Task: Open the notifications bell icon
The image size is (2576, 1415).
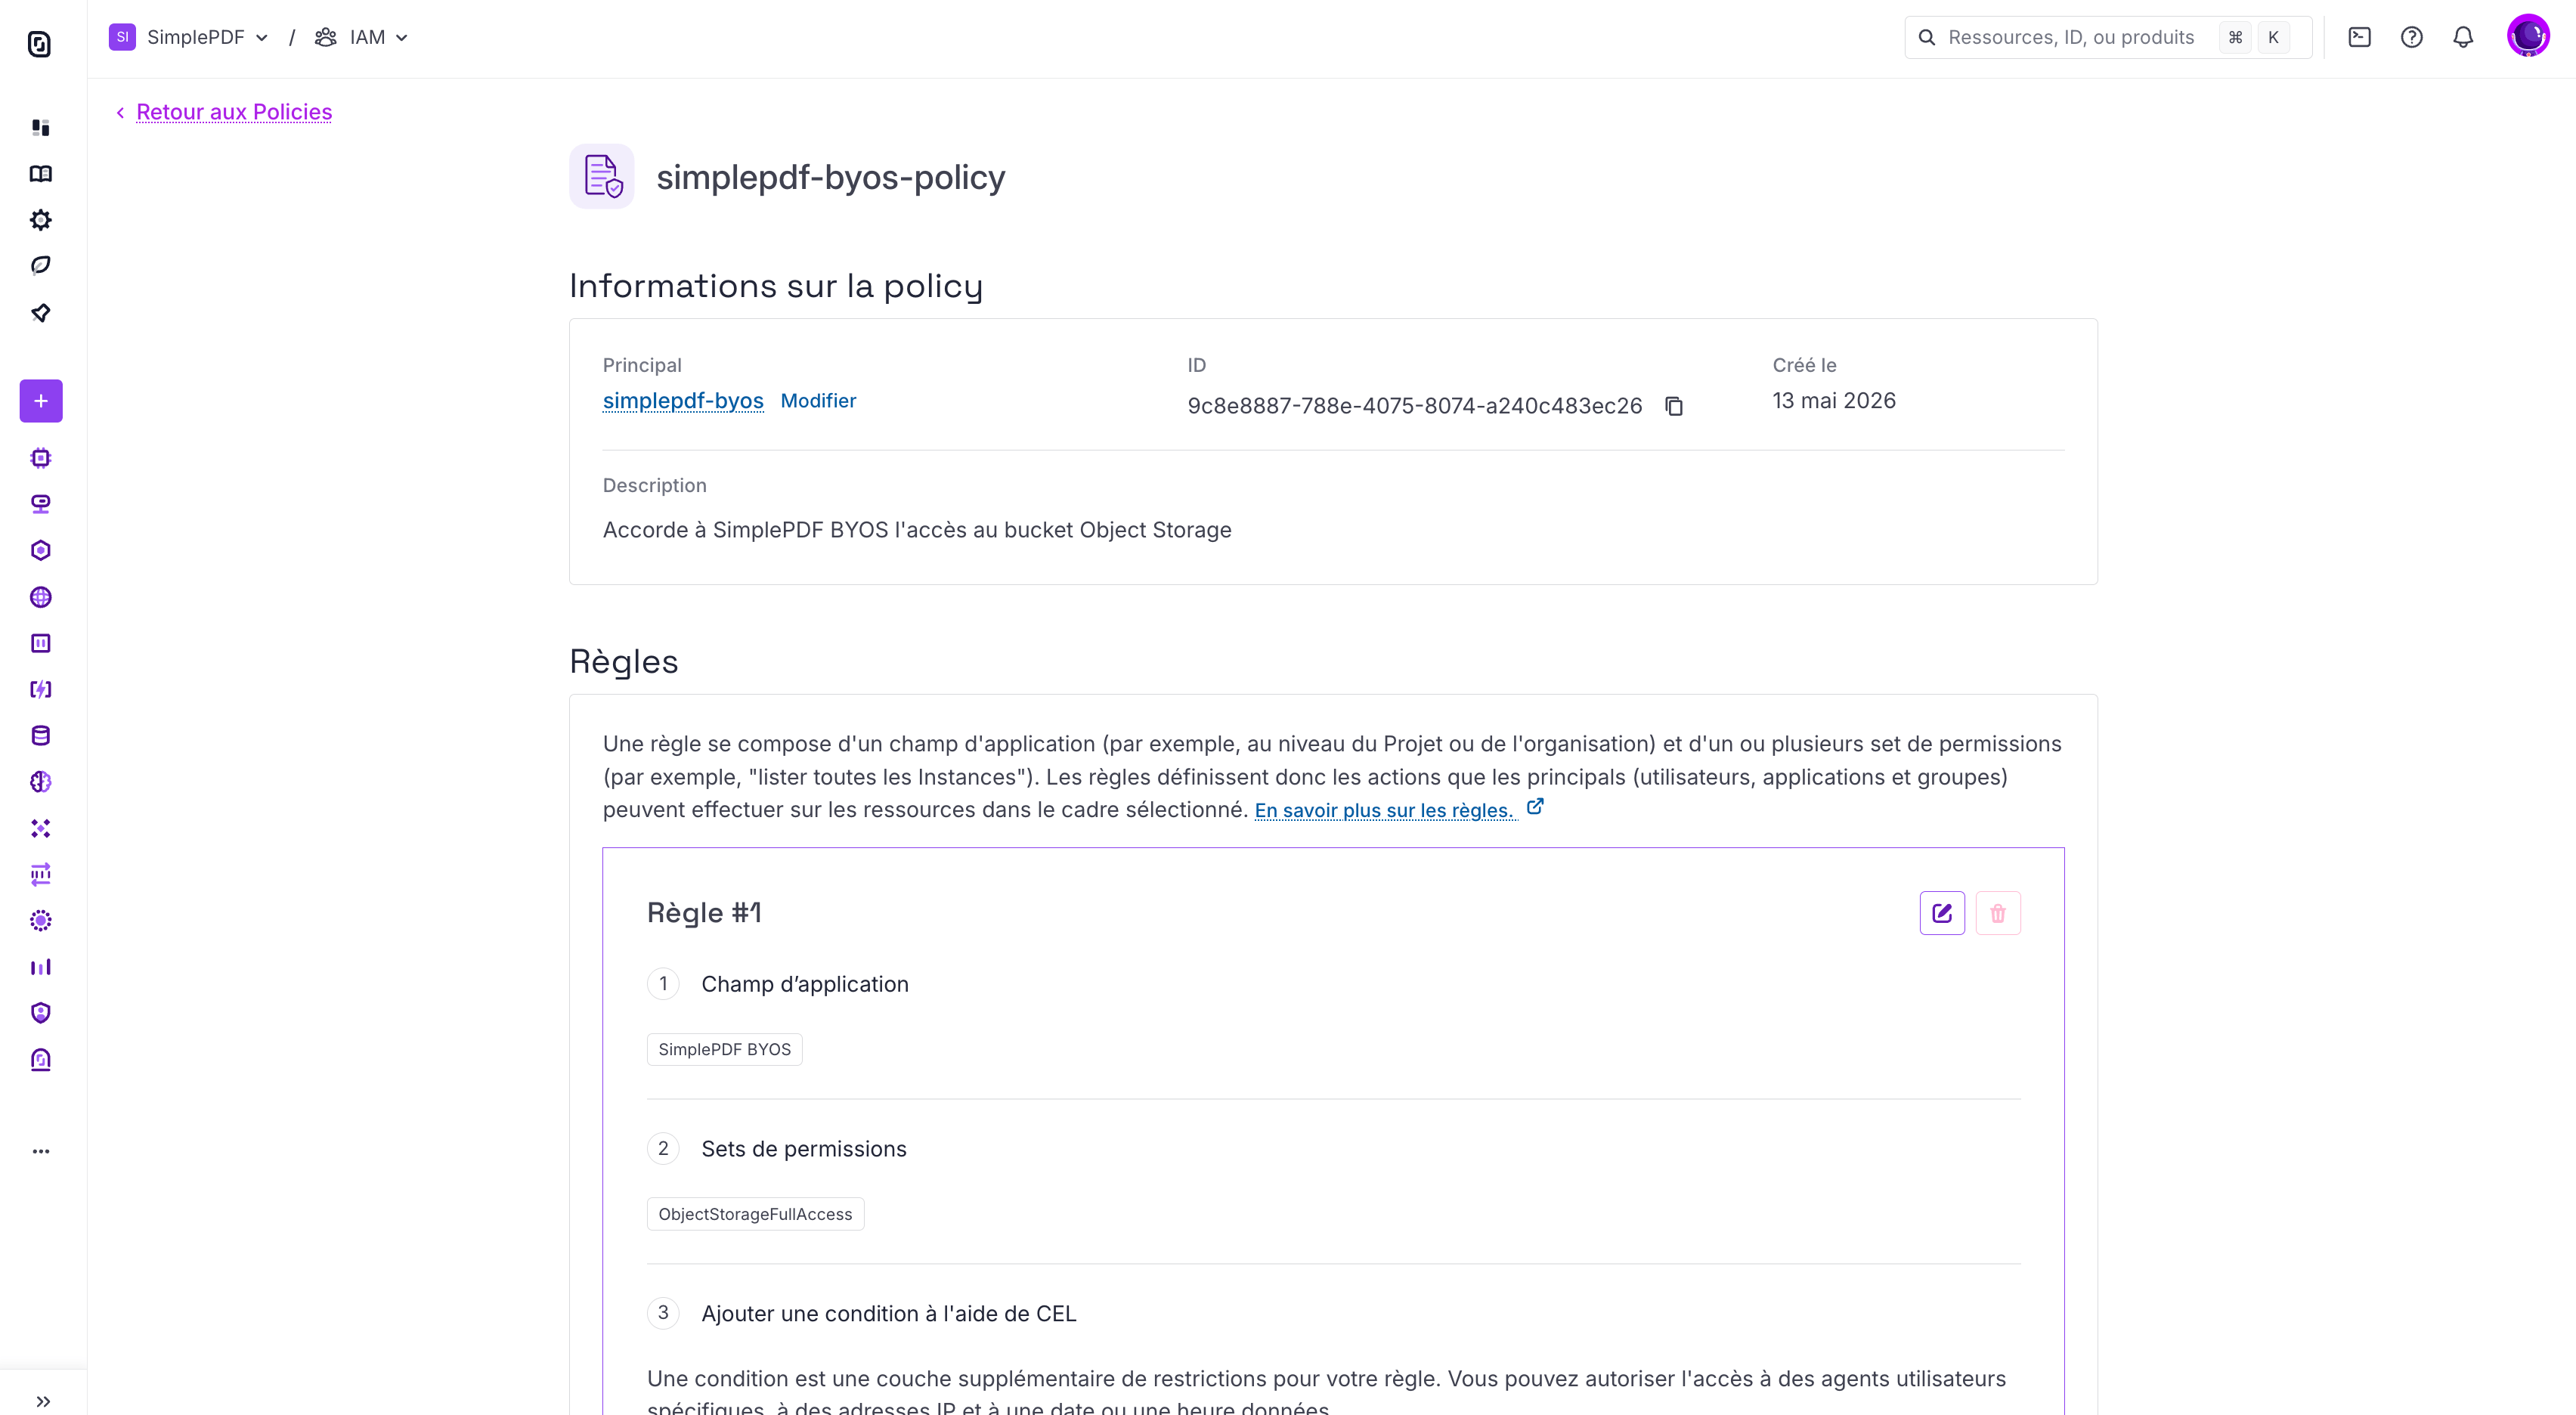Action: (x=2463, y=37)
